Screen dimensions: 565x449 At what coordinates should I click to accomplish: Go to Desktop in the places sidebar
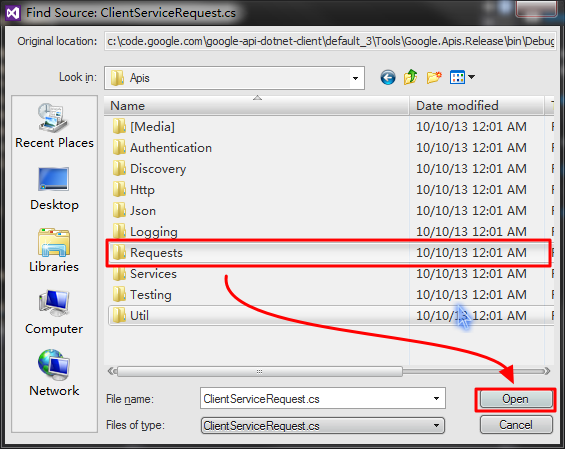(54, 188)
